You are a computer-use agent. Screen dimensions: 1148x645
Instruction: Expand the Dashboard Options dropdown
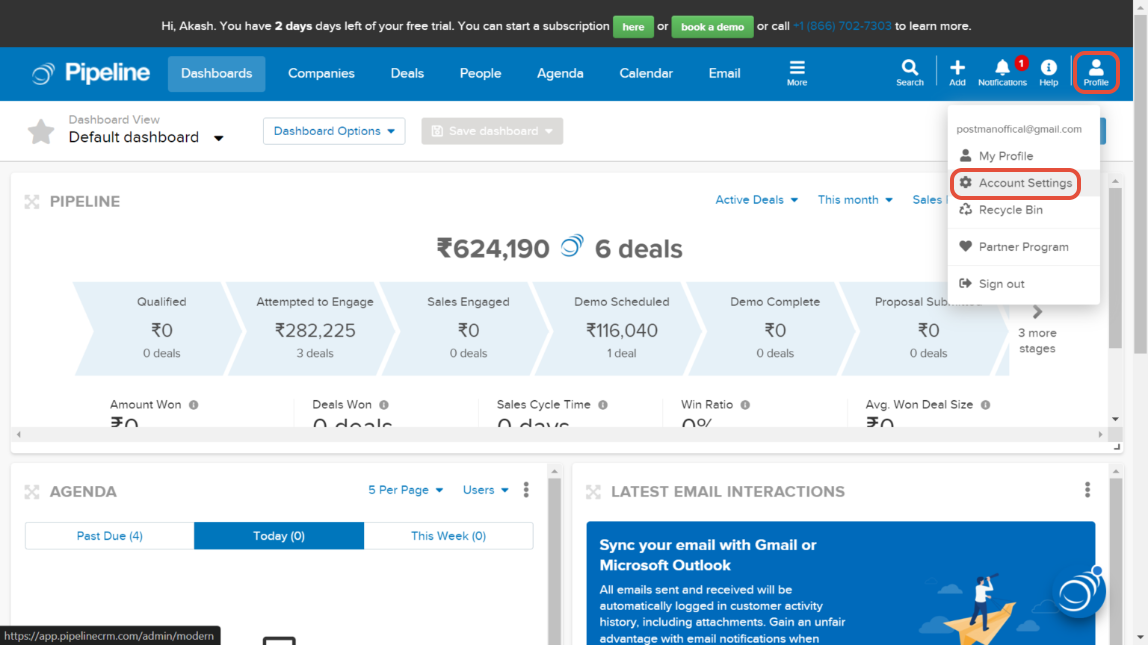334,131
